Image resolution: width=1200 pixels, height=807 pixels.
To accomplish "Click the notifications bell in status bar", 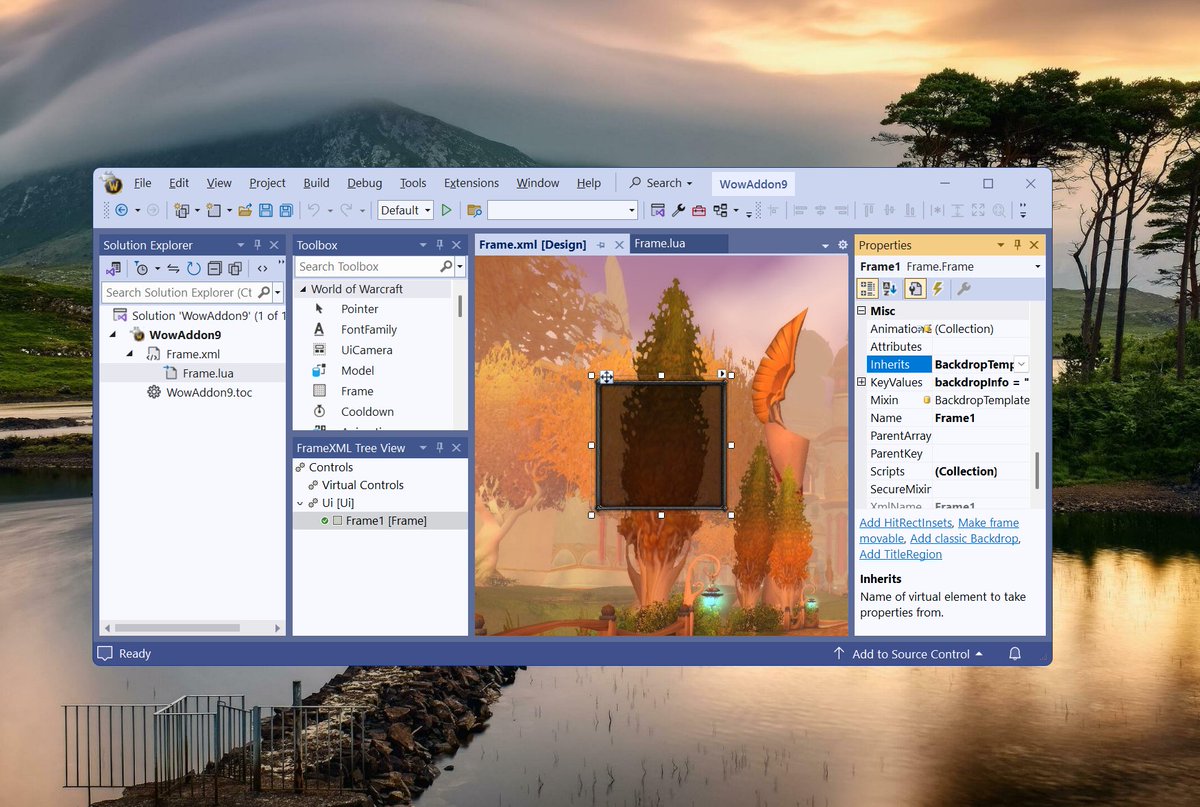I will tap(1015, 654).
